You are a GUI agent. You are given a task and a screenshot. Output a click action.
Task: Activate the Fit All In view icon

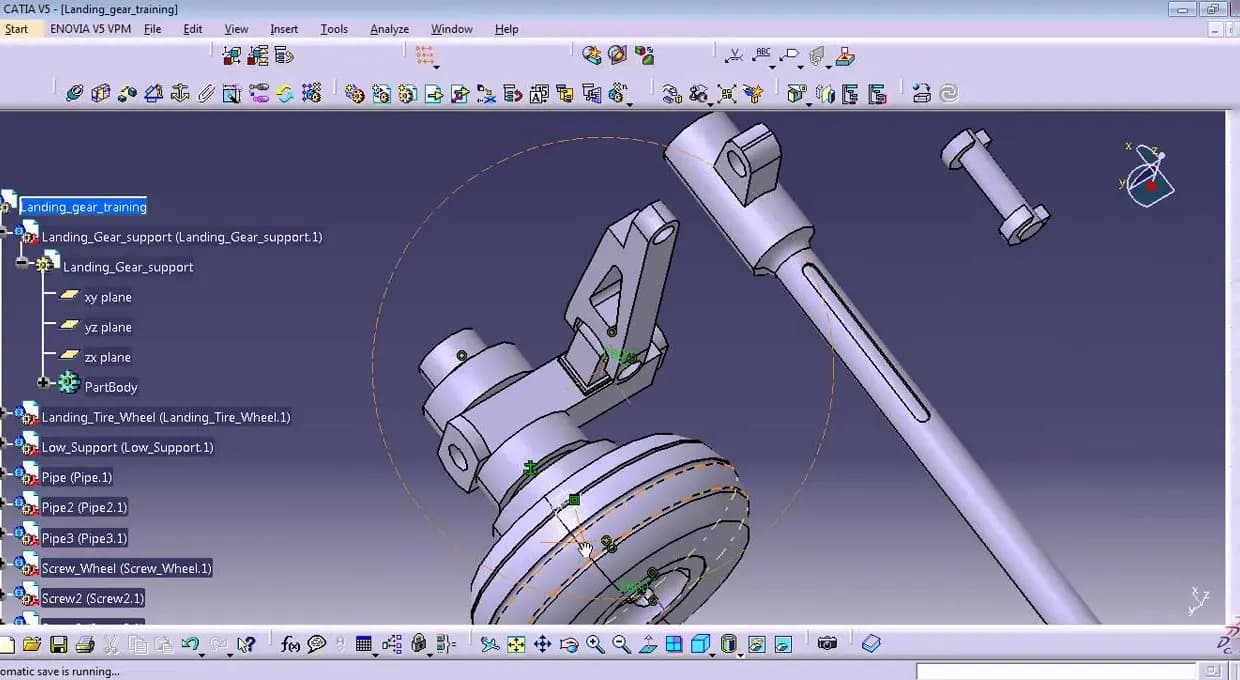click(516, 644)
